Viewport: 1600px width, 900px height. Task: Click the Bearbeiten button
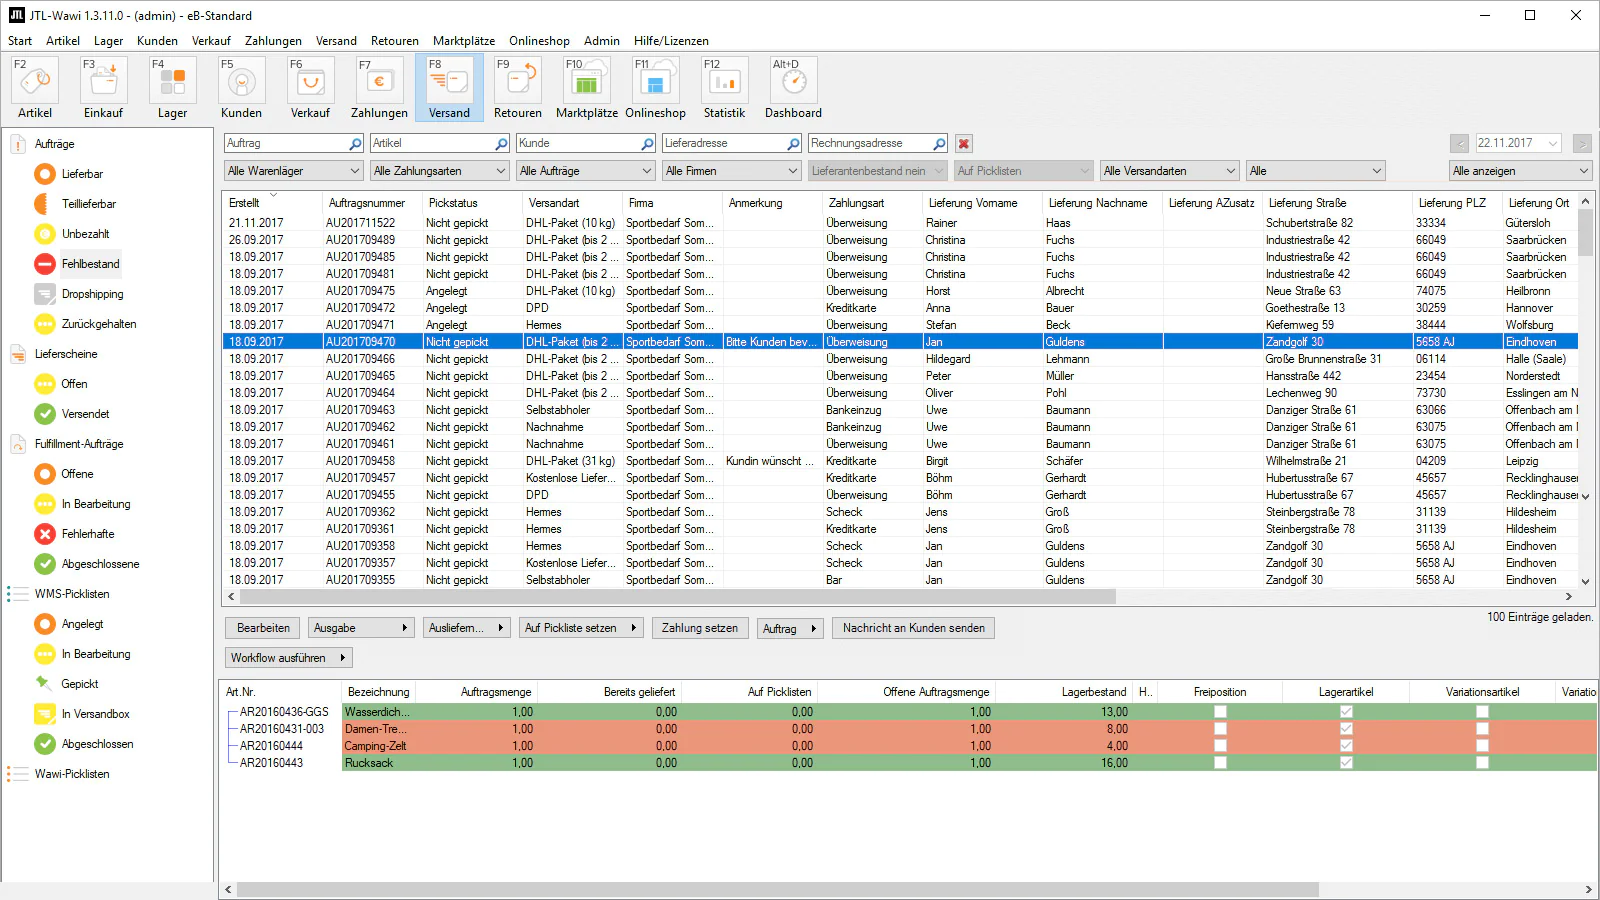pos(263,628)
